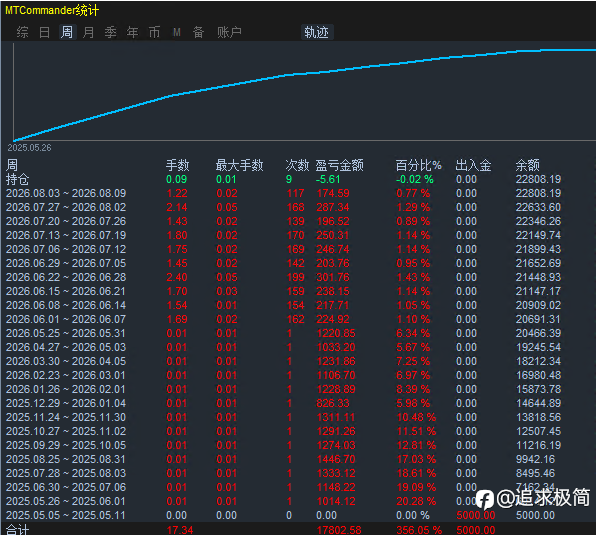Open the 年 yearly statistics tab

pos(133,32)
